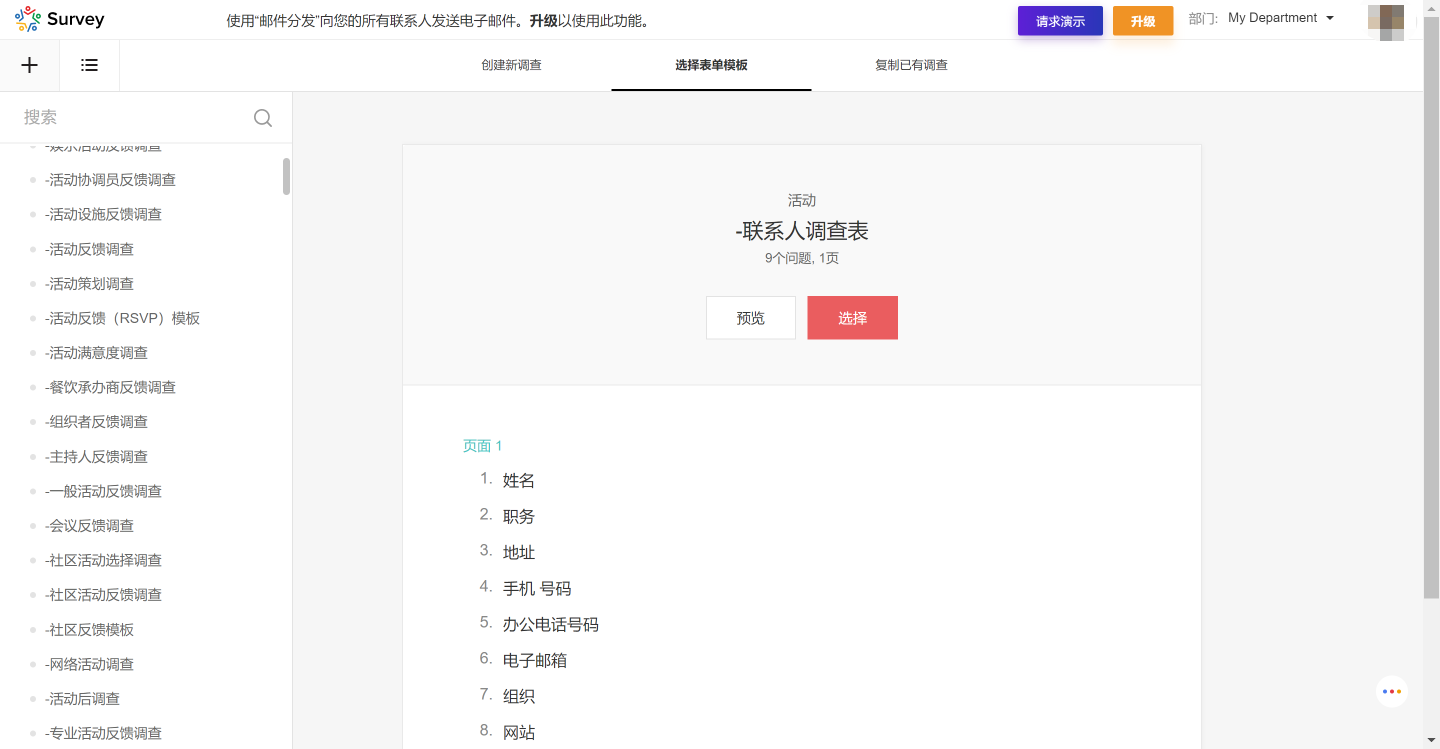
Task: Click the orange 升级 button
Action: 1142,21
